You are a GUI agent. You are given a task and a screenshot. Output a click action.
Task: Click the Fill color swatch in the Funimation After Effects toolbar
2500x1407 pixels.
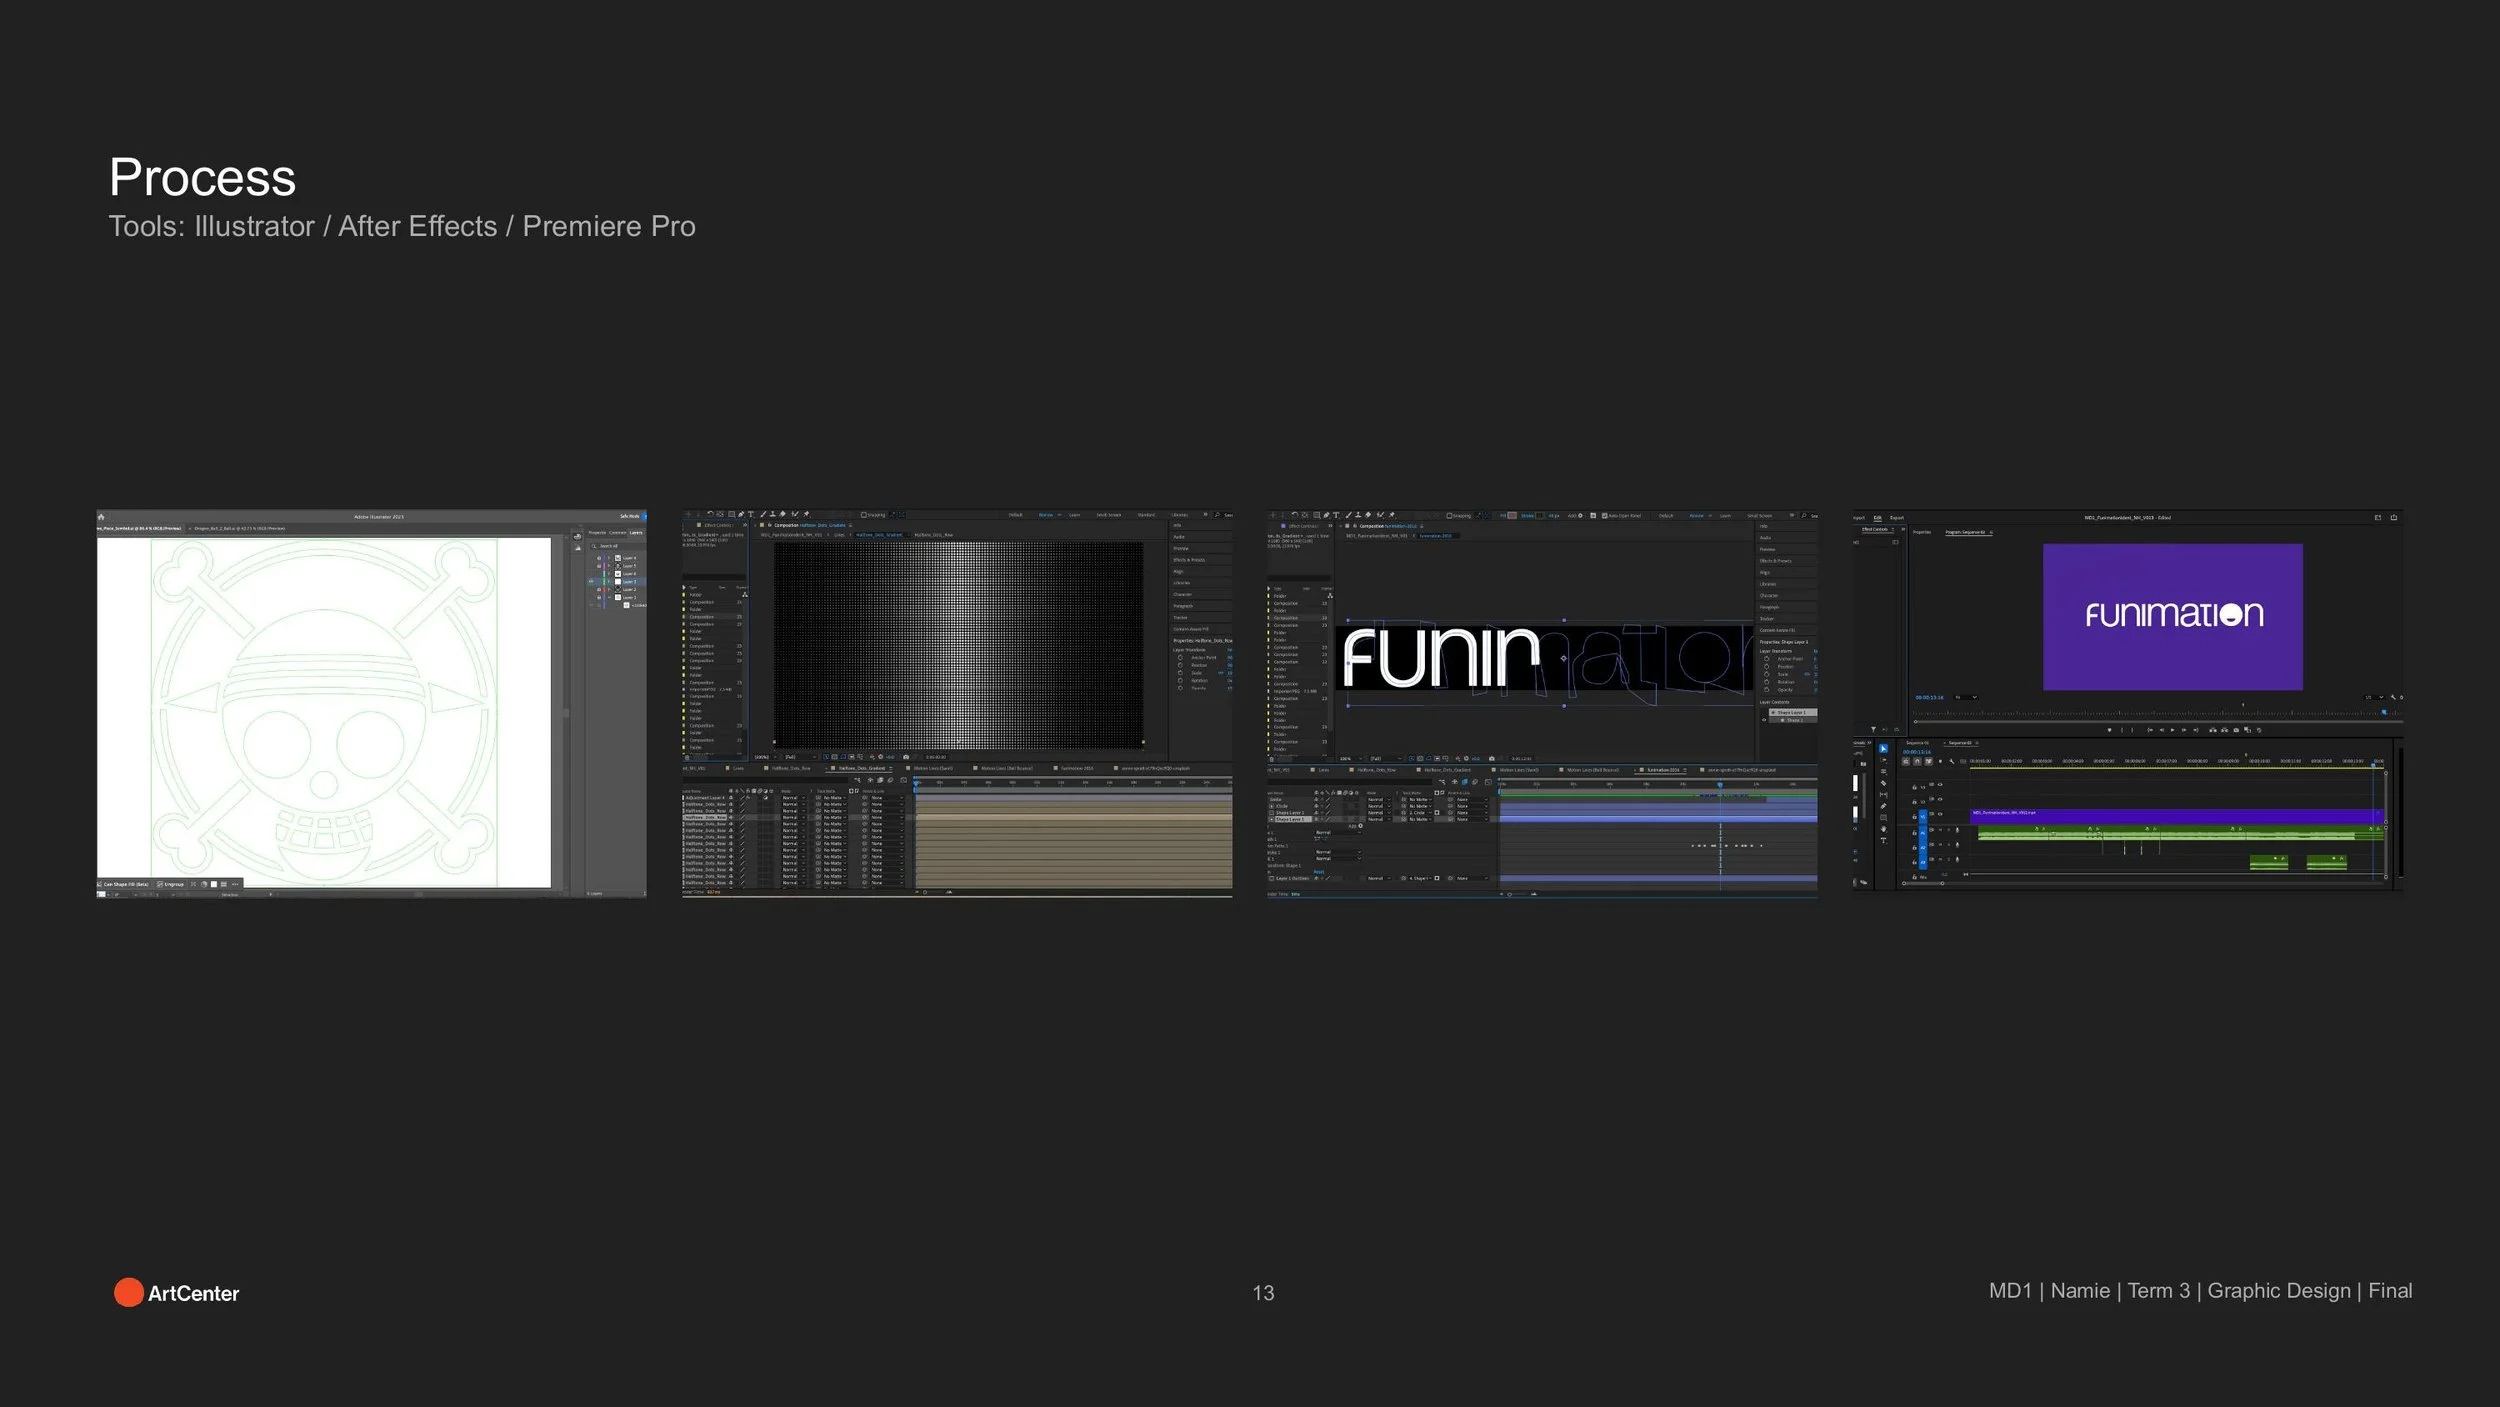point(1513,516)
